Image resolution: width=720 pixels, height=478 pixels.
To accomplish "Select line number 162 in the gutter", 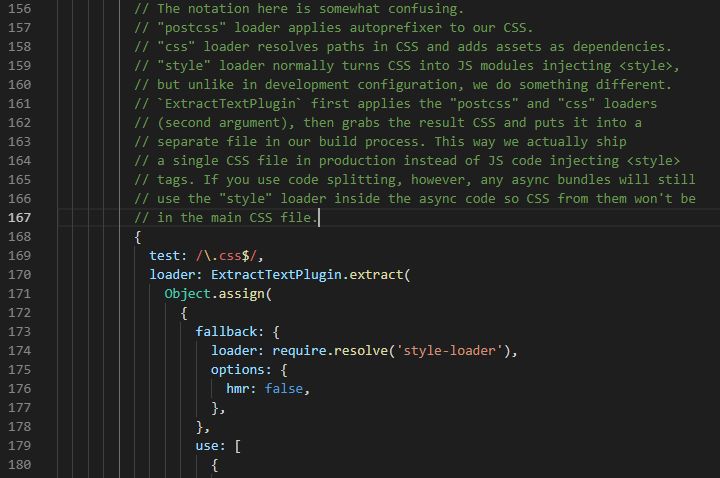I will 19,123.
